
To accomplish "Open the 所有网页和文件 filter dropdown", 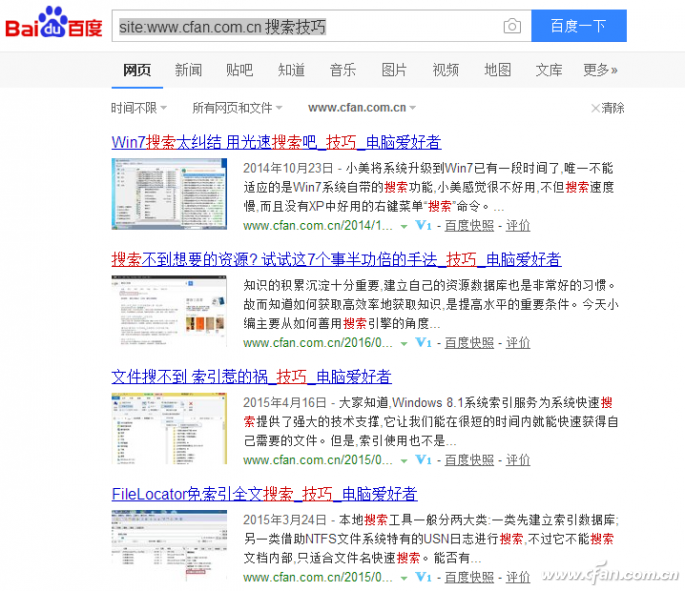I will 237,107.
